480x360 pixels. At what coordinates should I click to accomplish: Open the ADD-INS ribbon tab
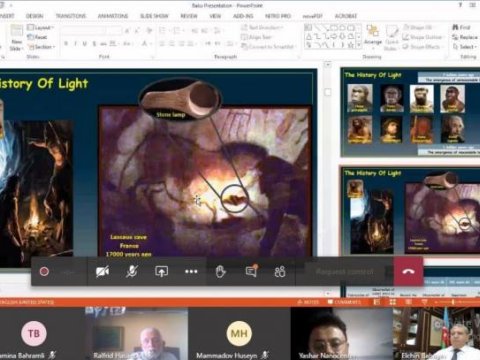click(243, 16)
